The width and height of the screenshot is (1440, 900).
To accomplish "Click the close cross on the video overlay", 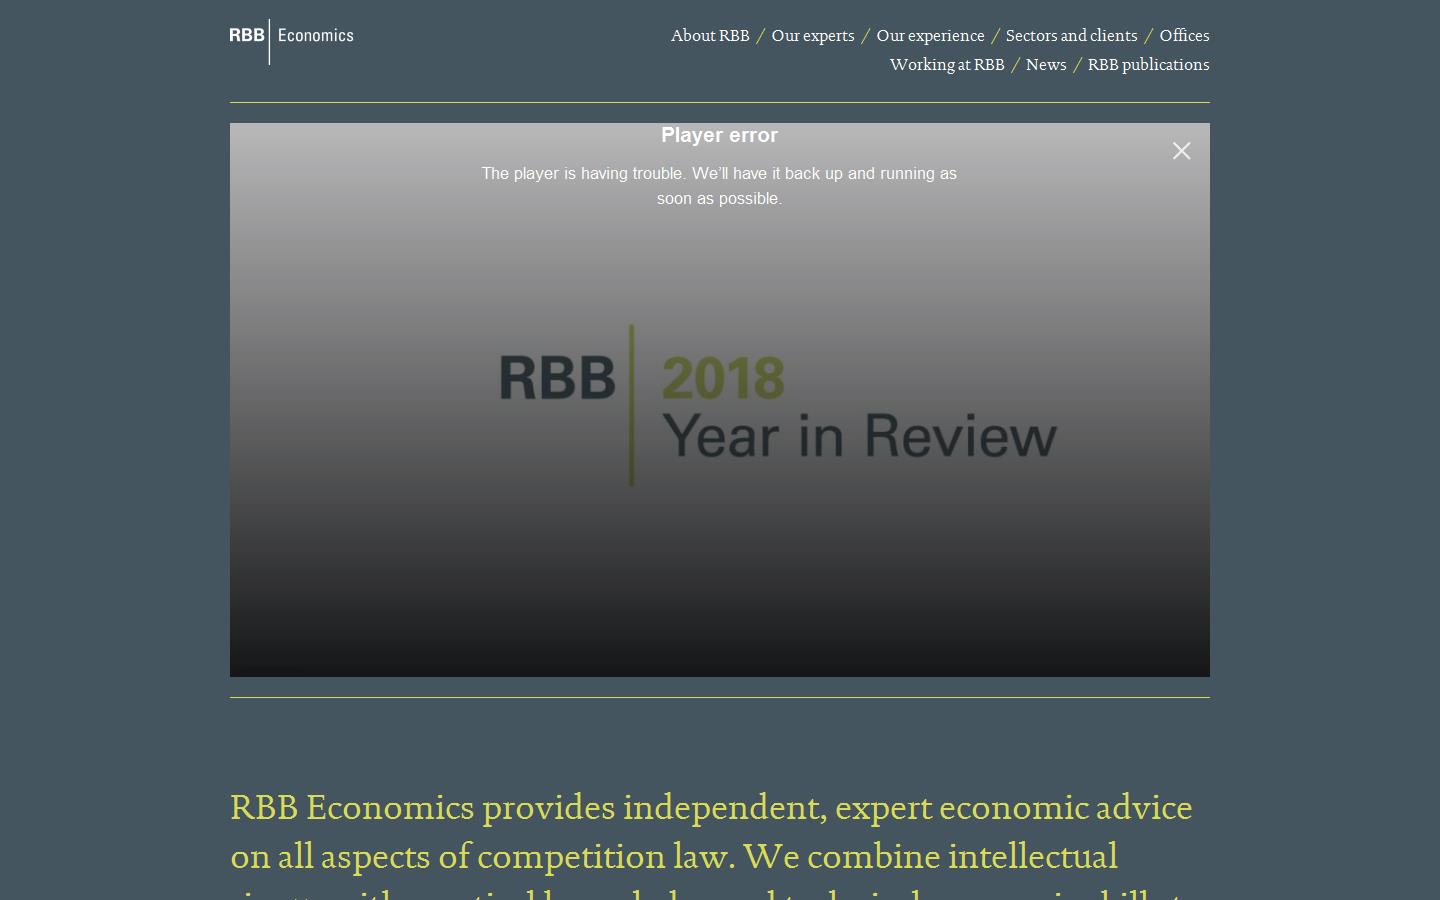I will click(1181, 150).
